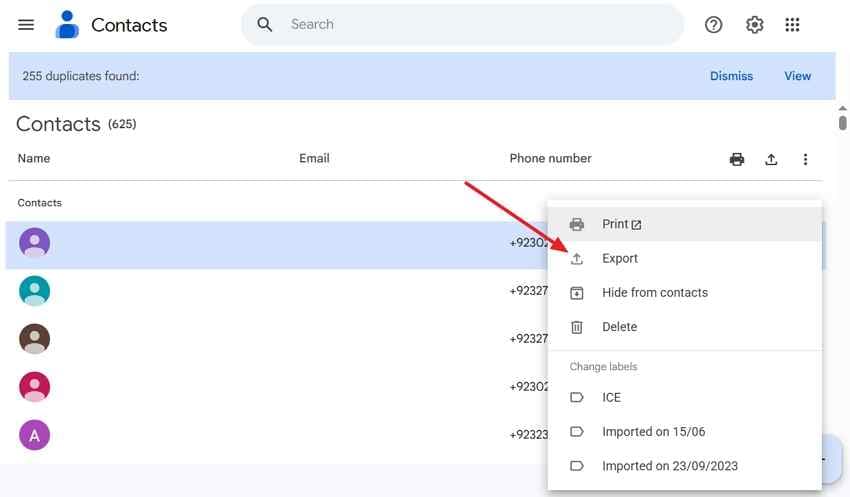Choose Delete from the context menu
850x497 pixels.
[685, 327]
